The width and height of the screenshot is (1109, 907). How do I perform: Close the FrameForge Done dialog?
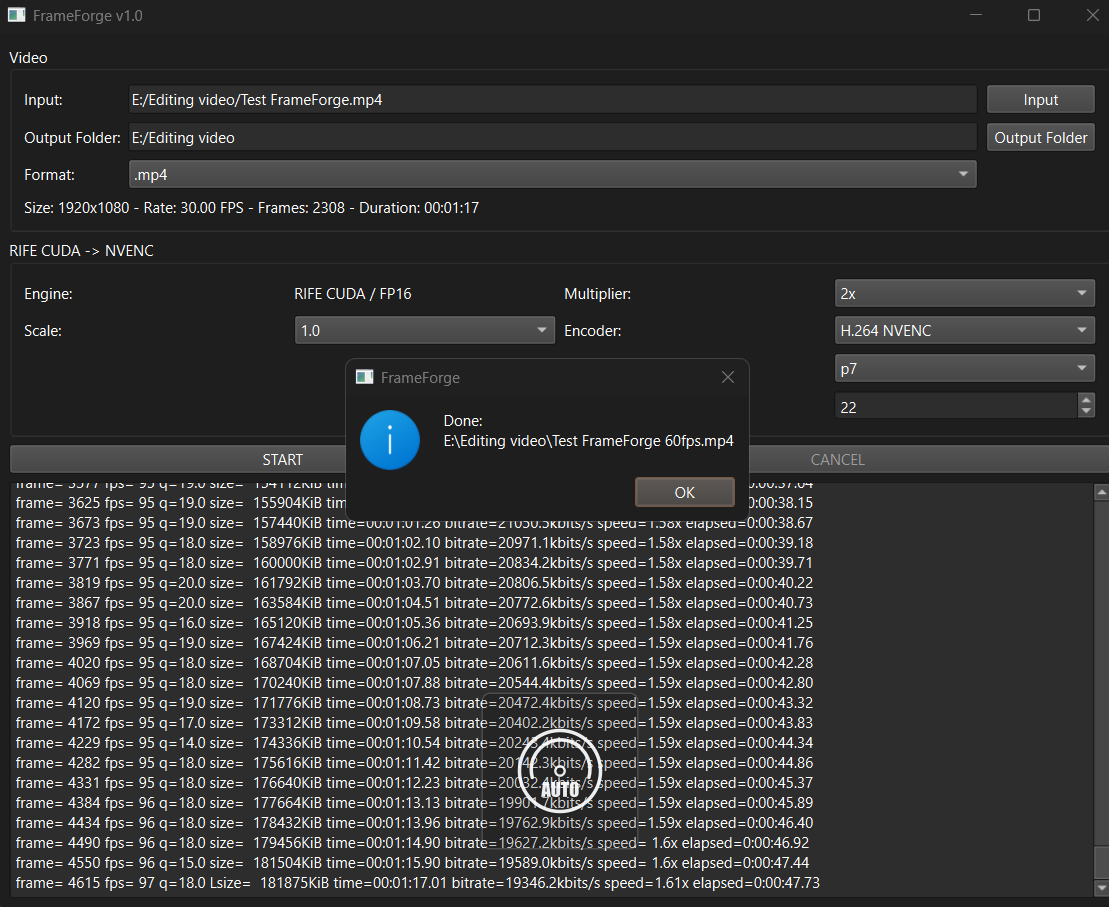(x=728, y=377)
